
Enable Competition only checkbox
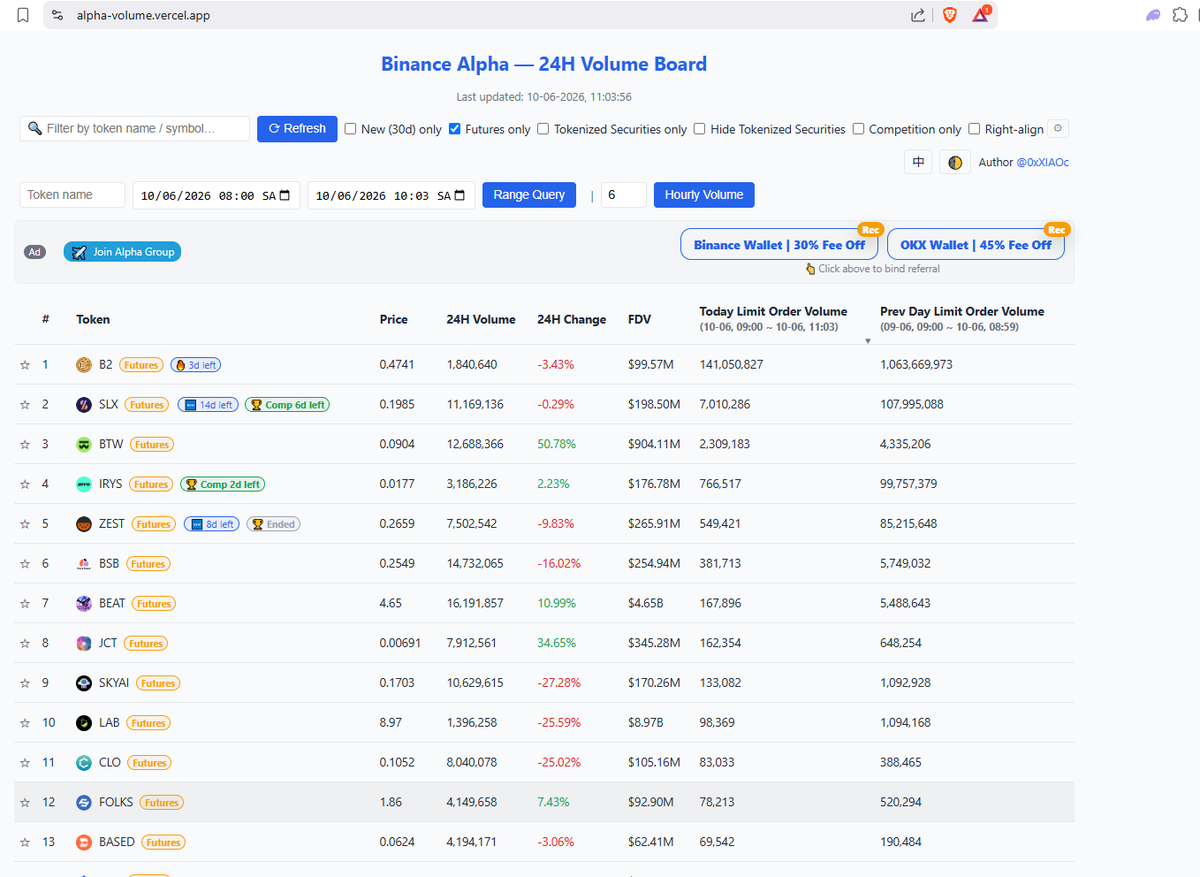[x=858, y=128]
